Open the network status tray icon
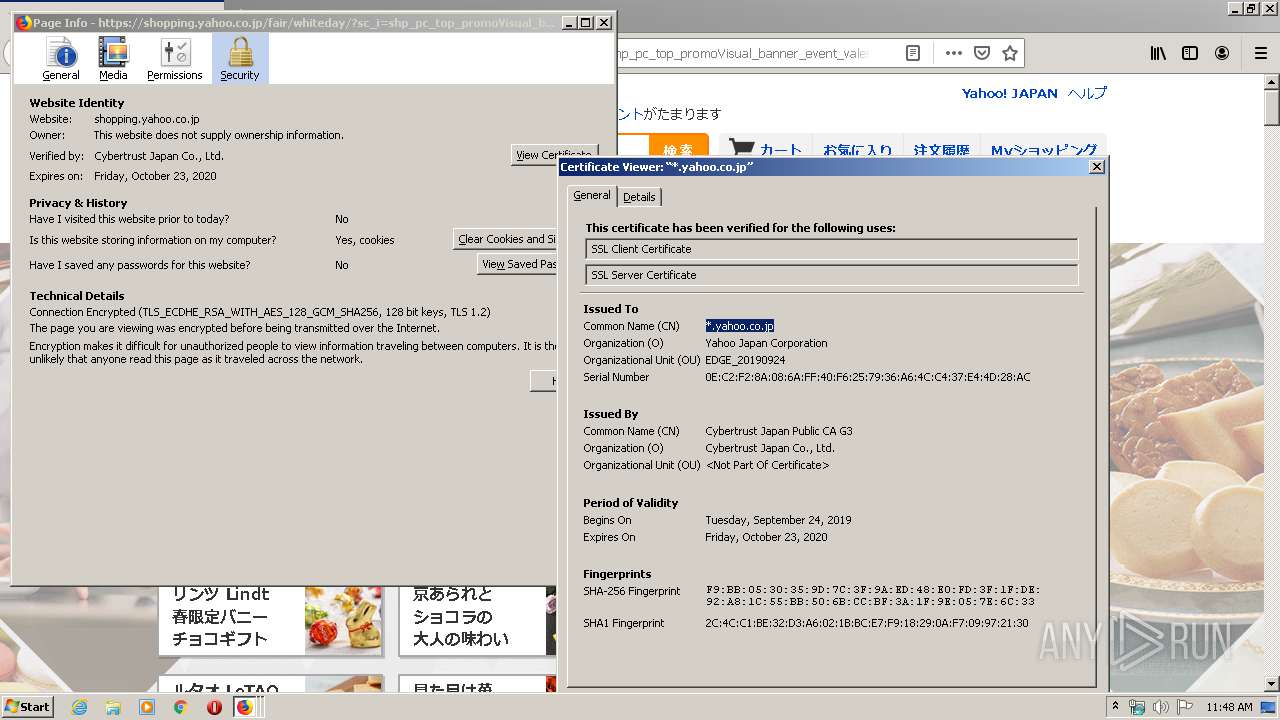Screen dimensions: 1280x720 [1137, 707]
